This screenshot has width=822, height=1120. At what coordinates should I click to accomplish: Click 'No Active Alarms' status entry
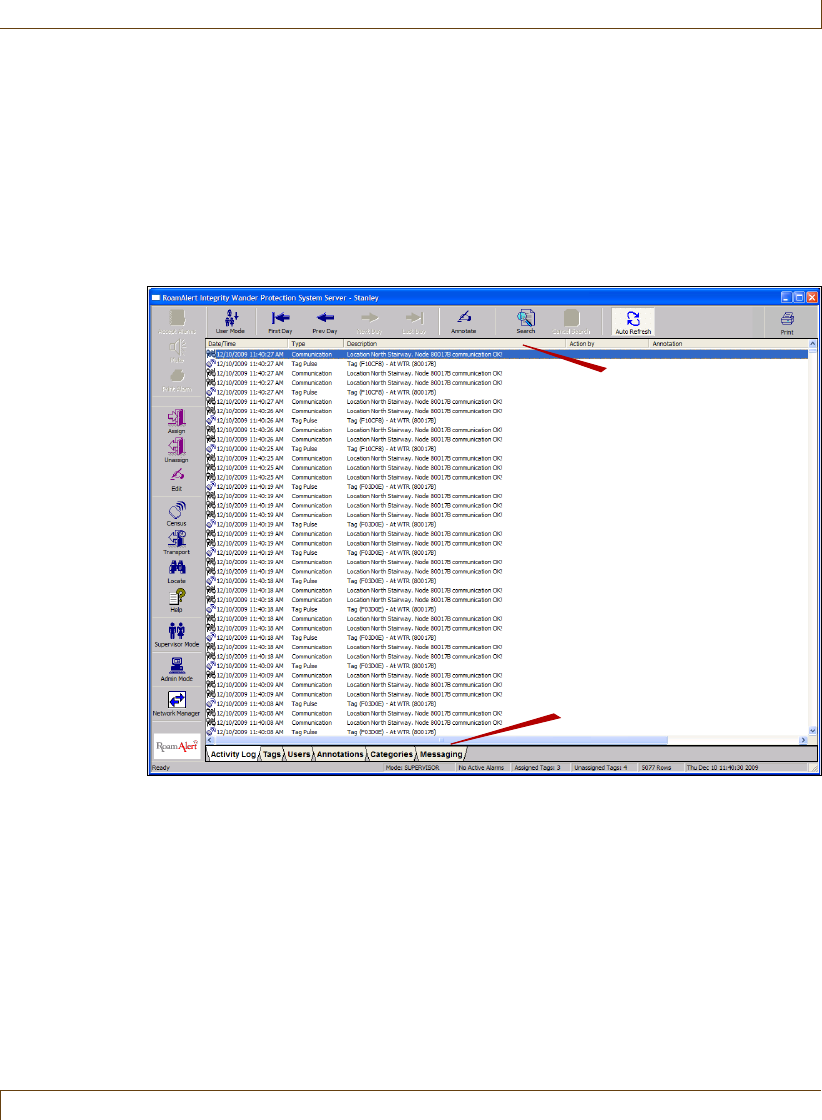(481, 768)
